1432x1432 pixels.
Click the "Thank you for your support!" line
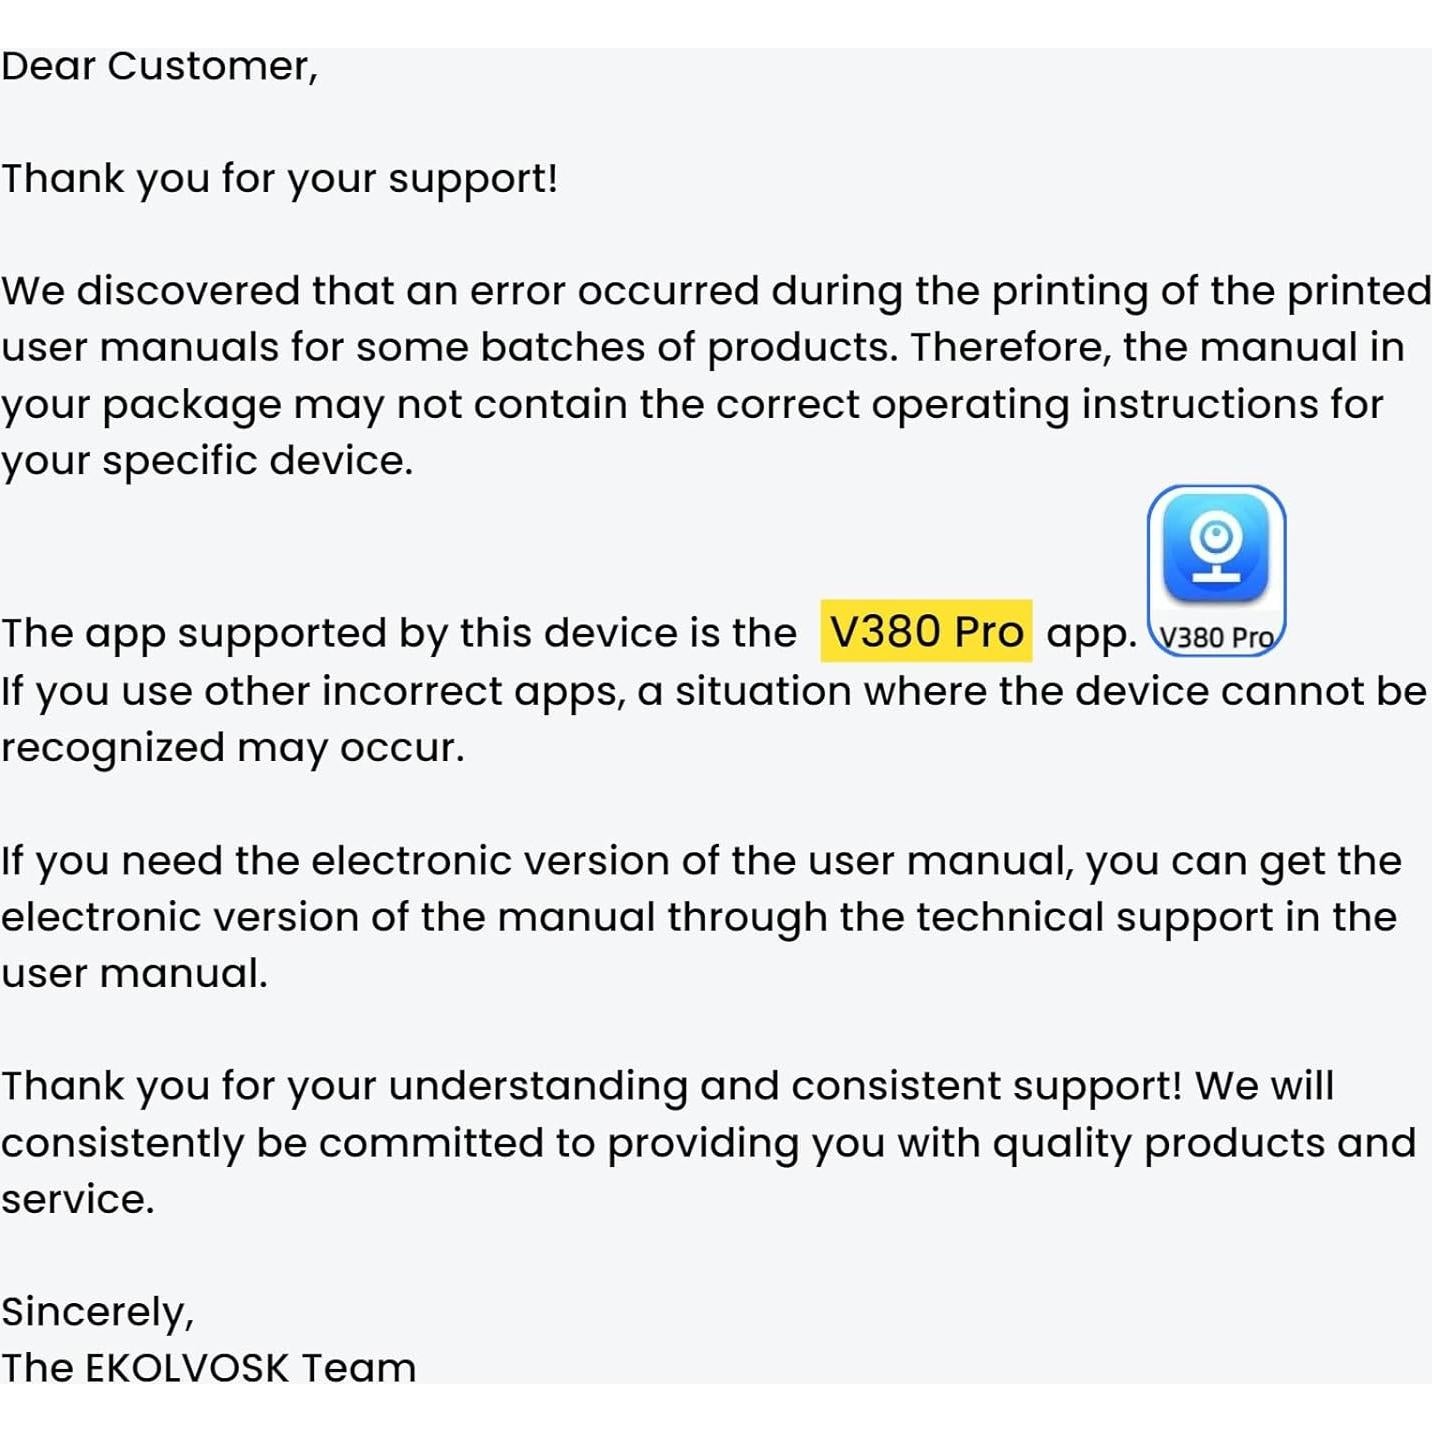[279, 179]
